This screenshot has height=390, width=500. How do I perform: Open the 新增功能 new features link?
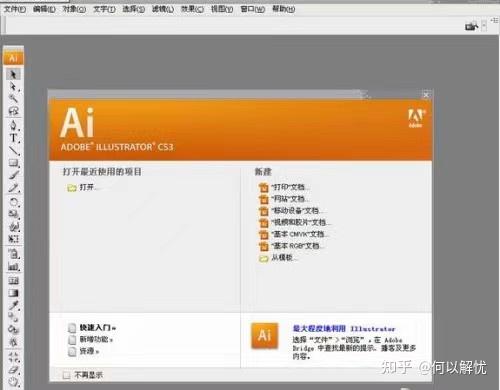tap(91, 340)
